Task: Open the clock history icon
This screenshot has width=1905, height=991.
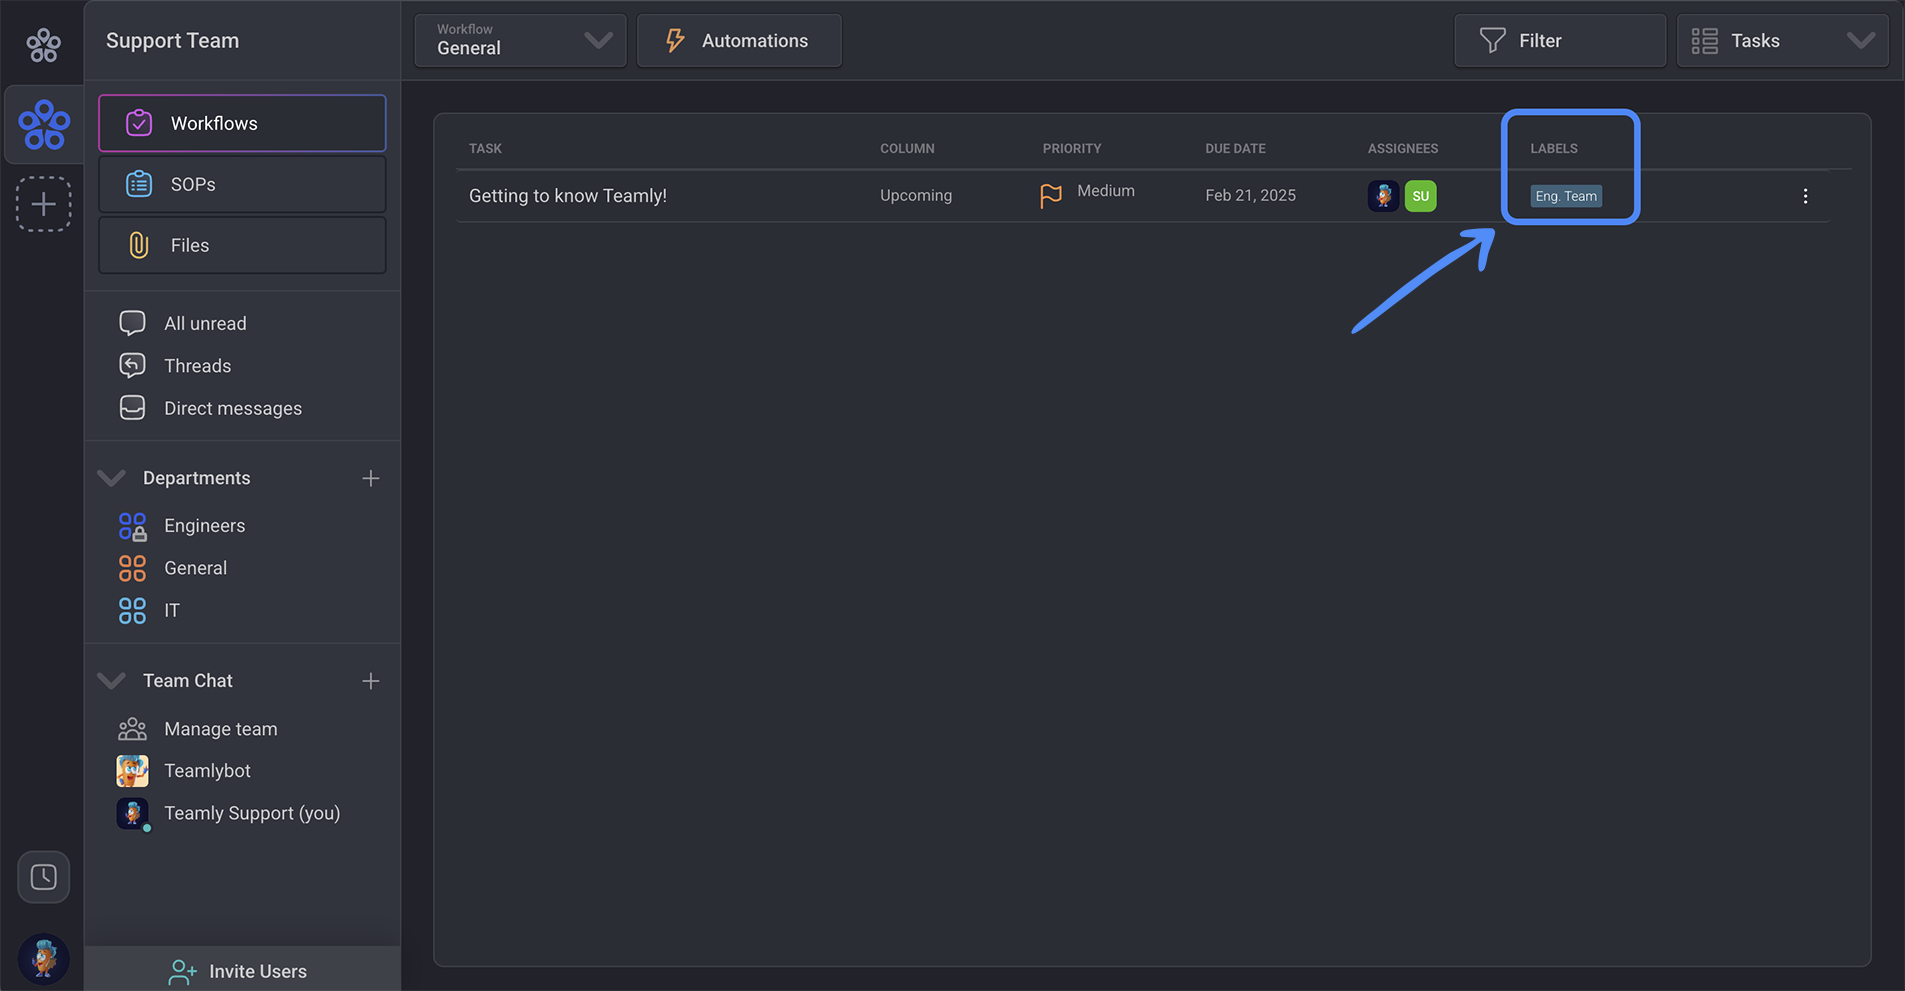Action: pos(43,877)
